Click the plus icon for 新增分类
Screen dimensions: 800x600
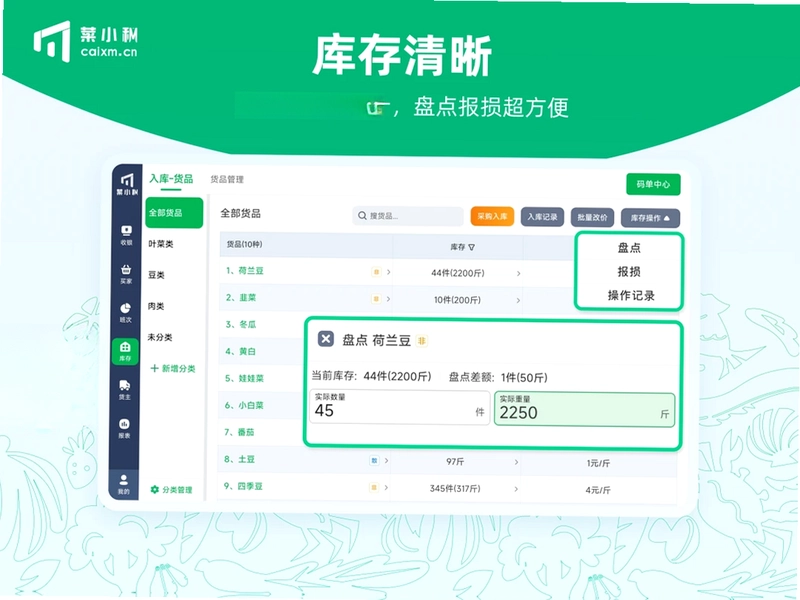pos(154,368)
